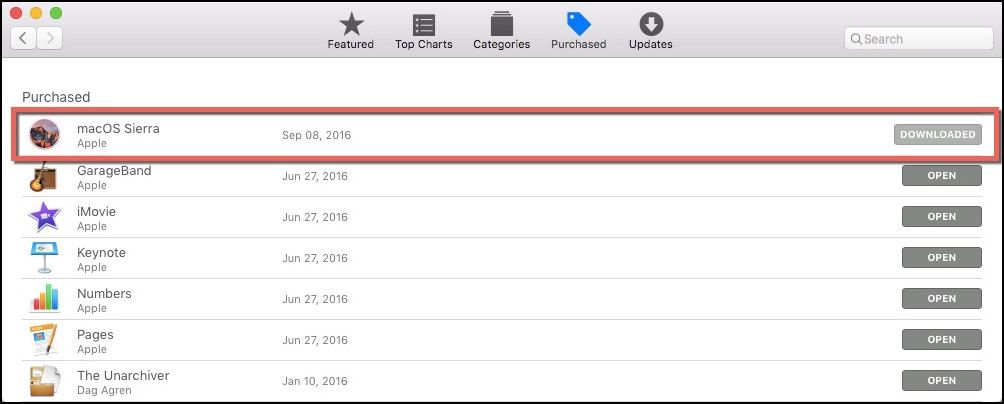The image size is (1004, 404).
Task: Switch to Top Charts section
Action: pyautogui.click(x=424, y=32)
